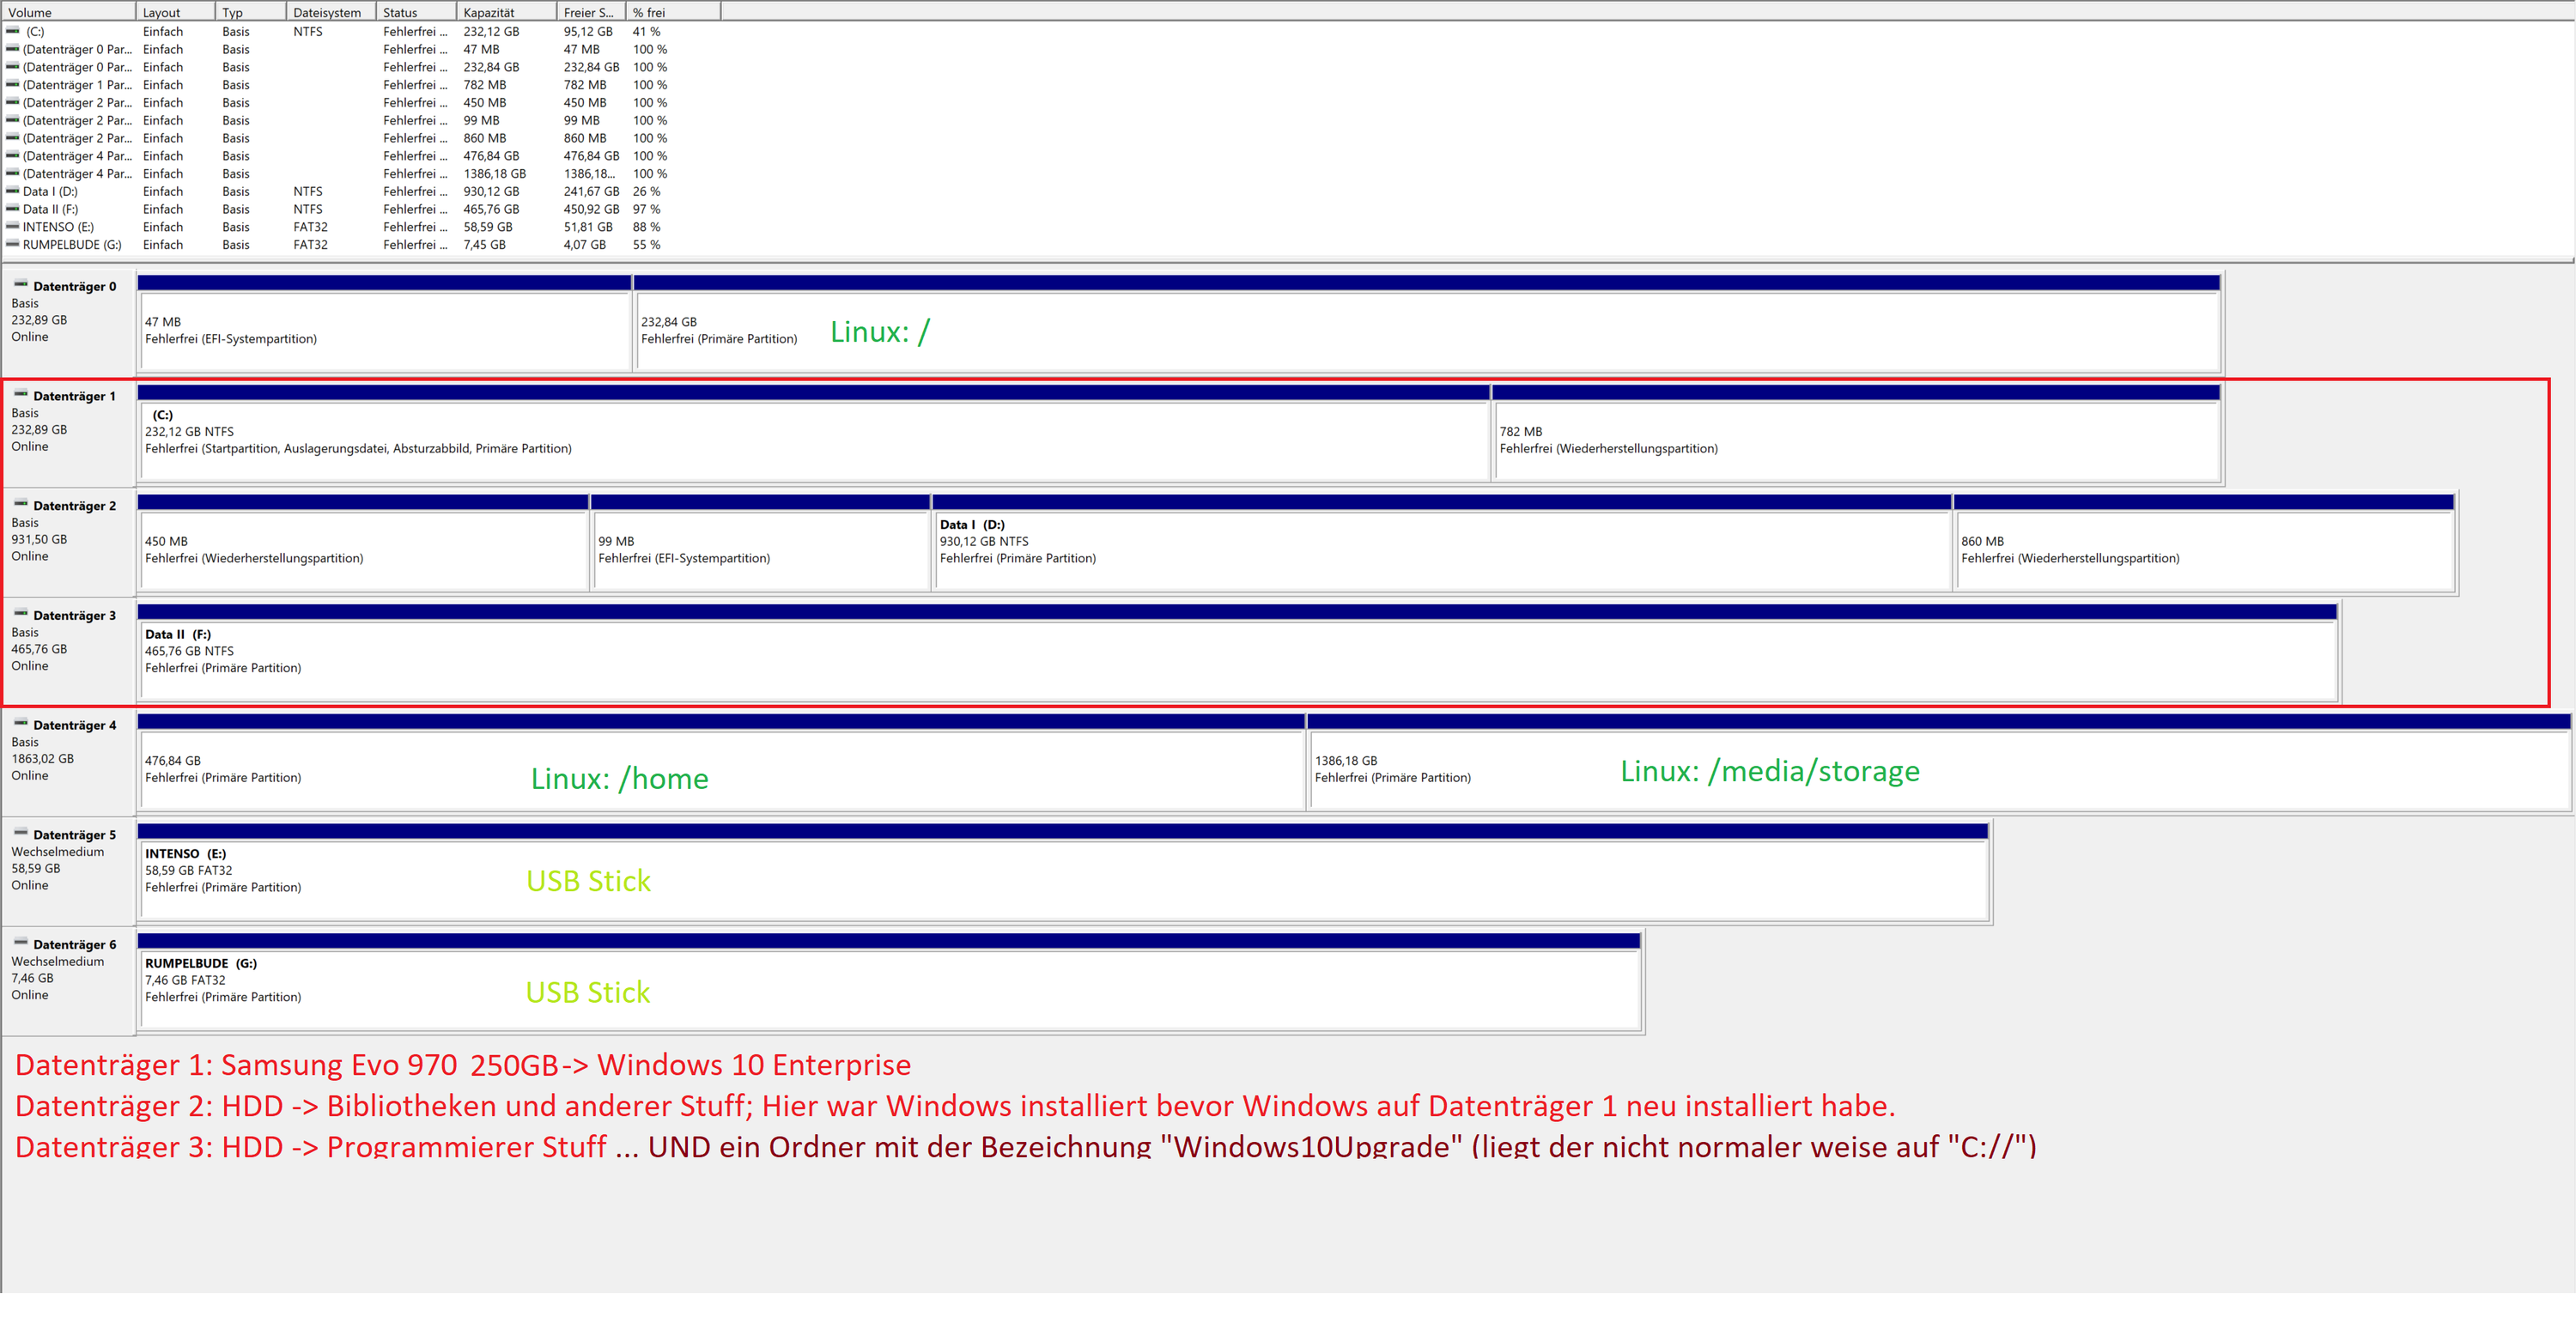Select the INTENSO (E:) 58,59 GB FAT32 block
The width and height of the screenshot is (2576, 1323).
click(x=1064, y=872)
